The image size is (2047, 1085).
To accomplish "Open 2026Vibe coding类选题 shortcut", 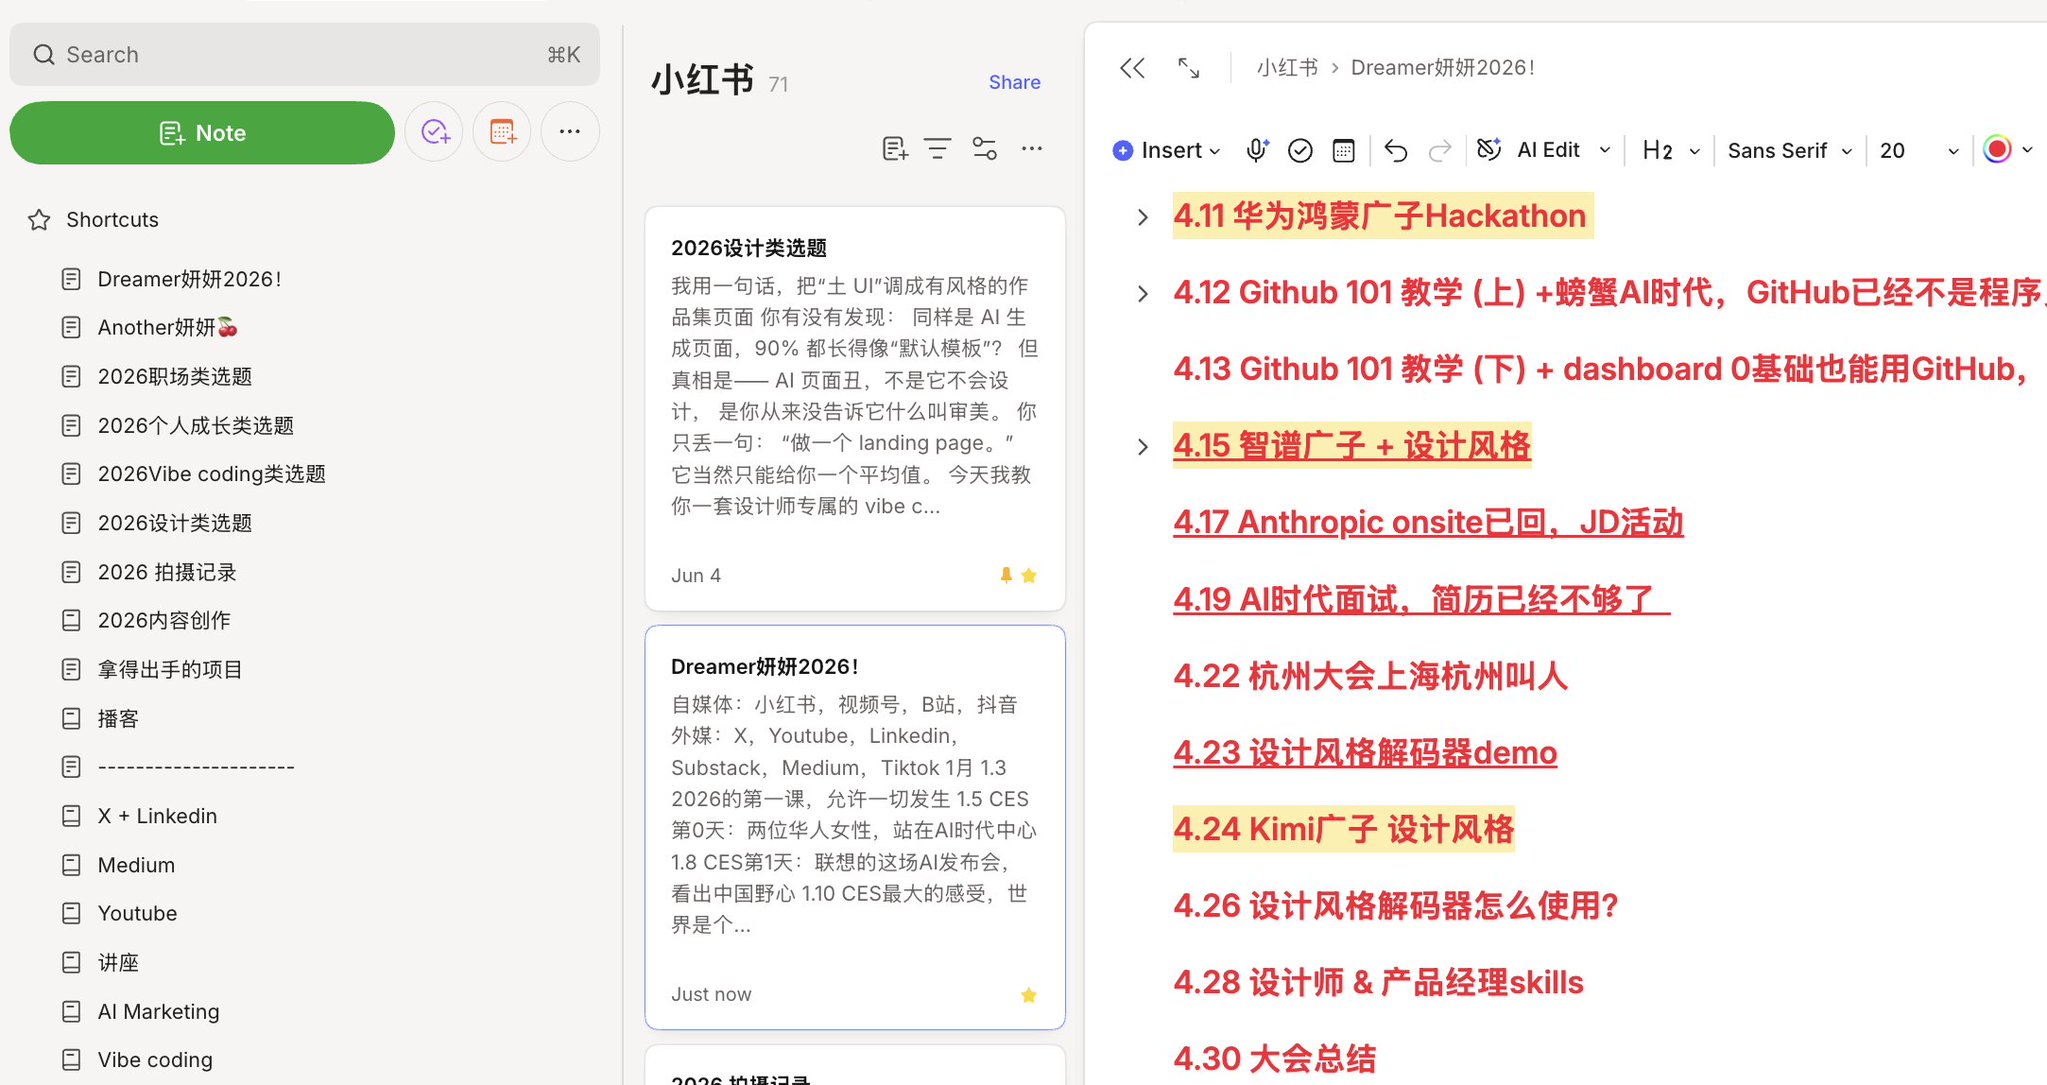I will click(212, 474).
